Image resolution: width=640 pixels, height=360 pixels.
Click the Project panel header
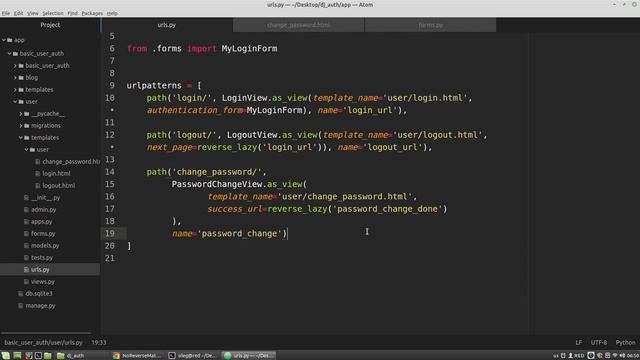[50, 25]
